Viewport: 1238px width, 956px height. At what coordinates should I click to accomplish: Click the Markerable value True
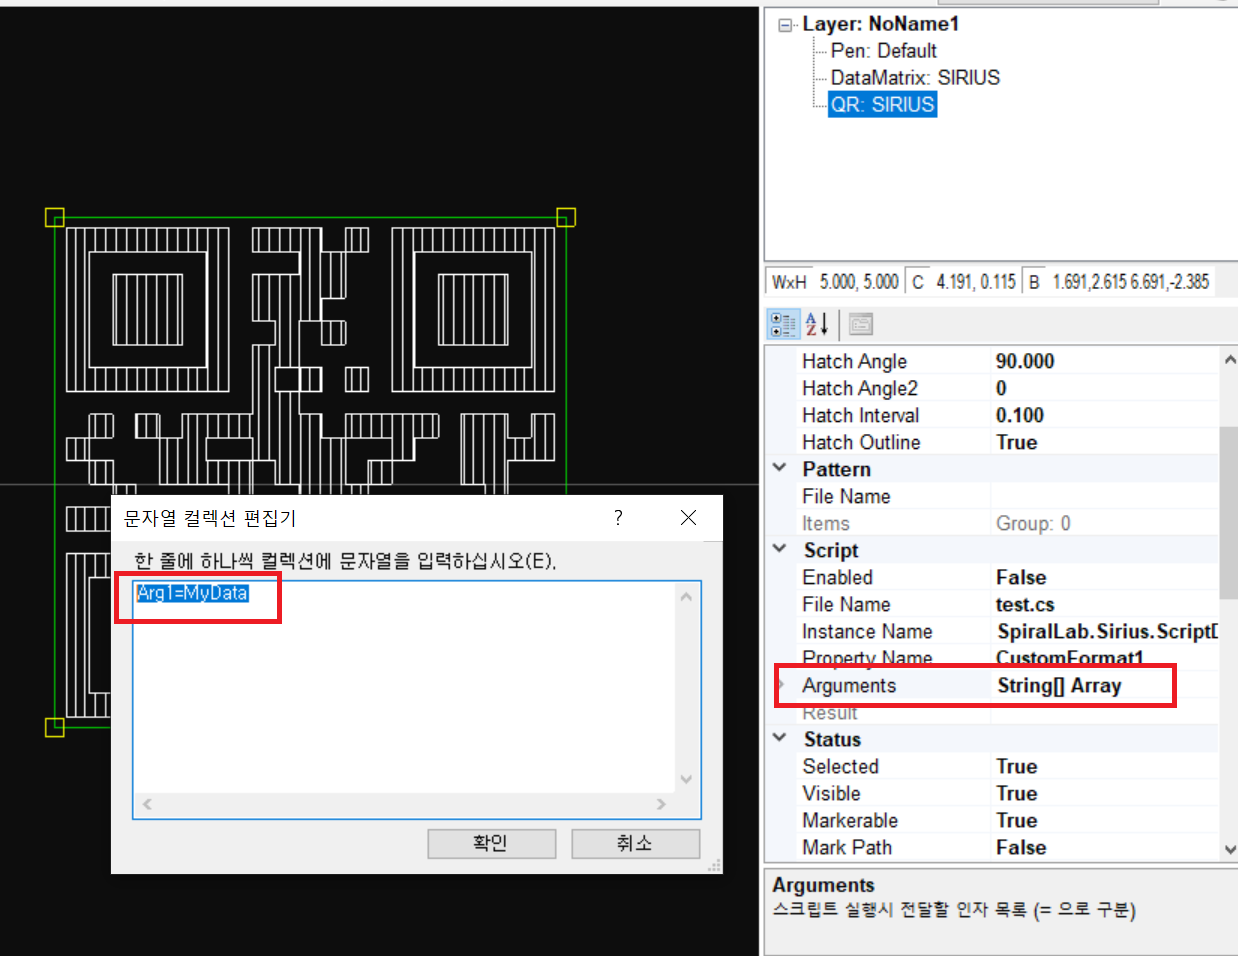coord(1016,820)
